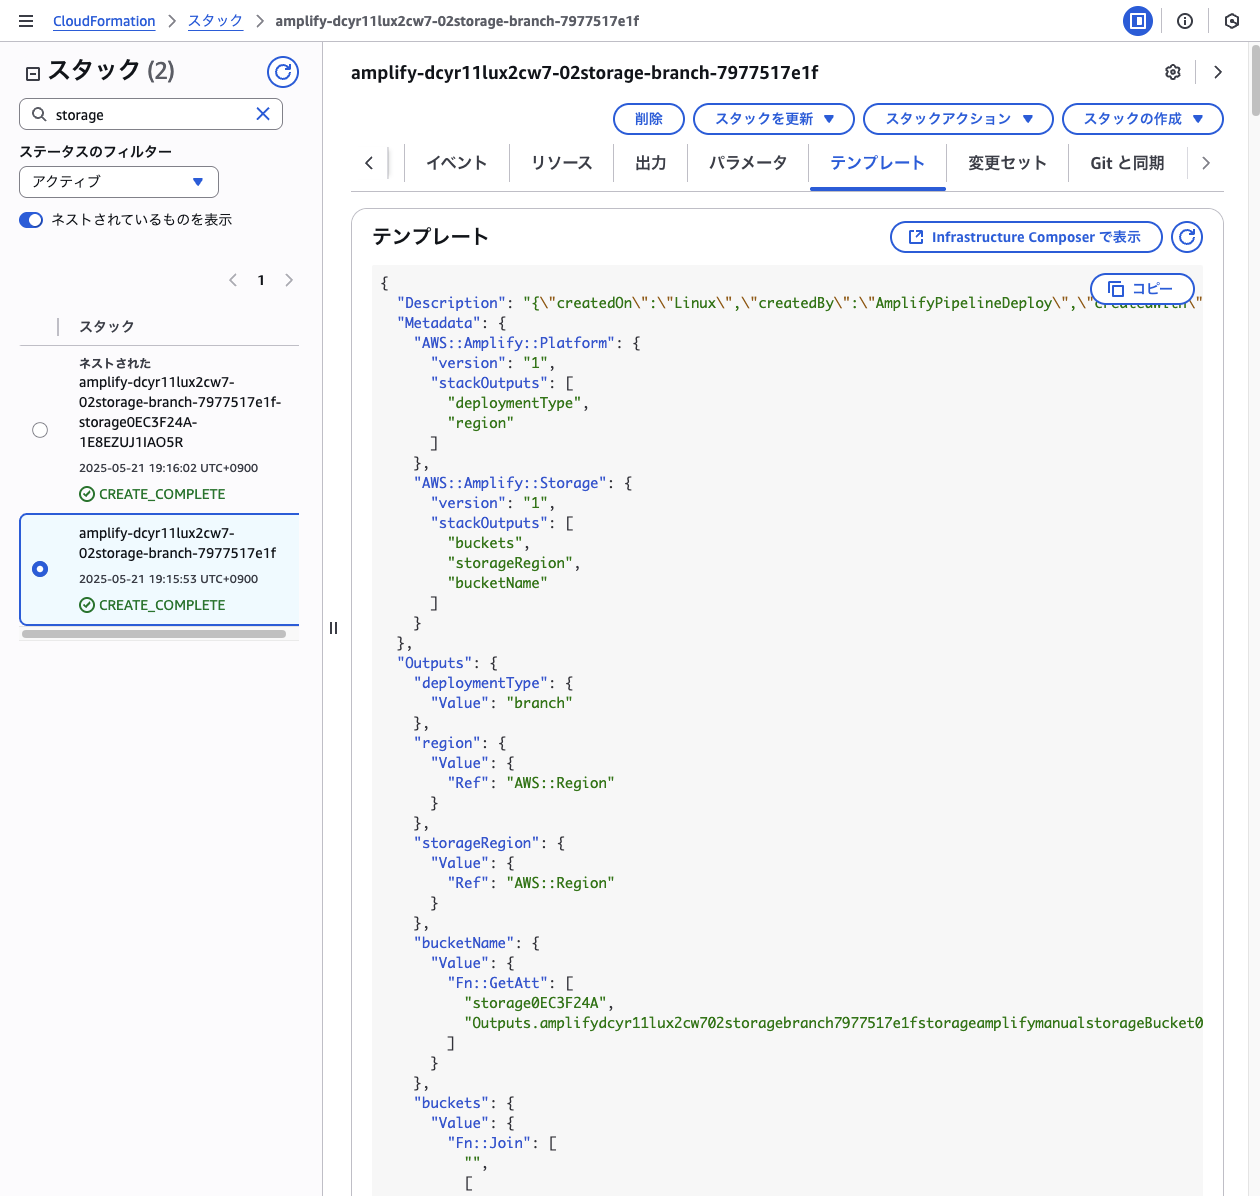Open template in Infrastructure Composer
This screenshot has height=1196, width=1260.
[1026, 237]
